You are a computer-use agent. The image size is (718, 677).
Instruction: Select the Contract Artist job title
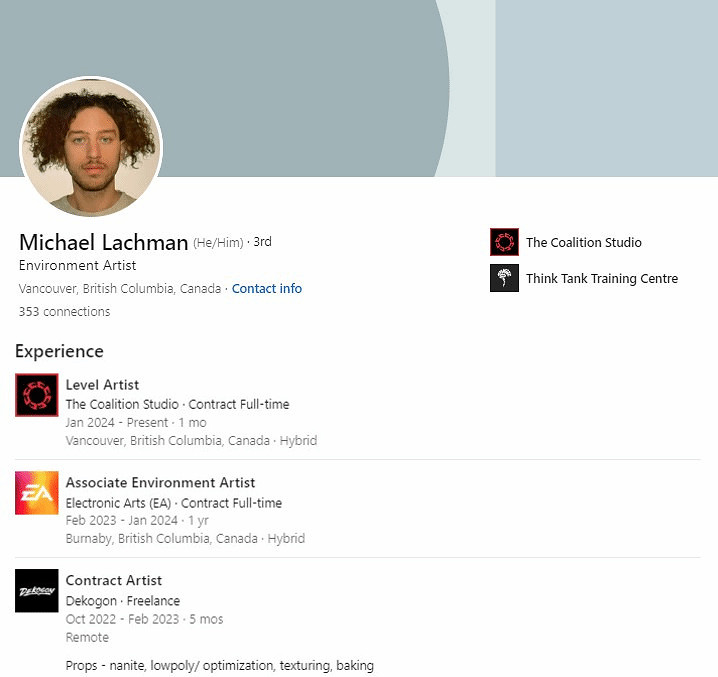pos(113,580)
